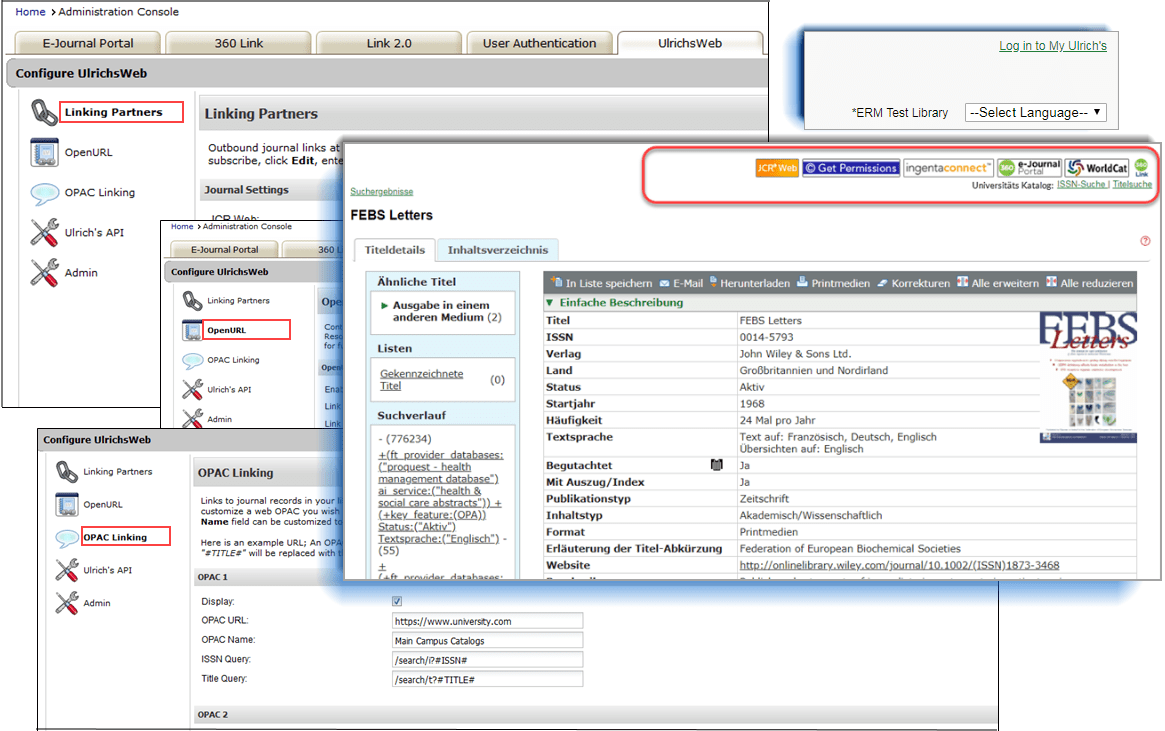Screen dimensions: 1165x731
Task: Select the UlrichsWeb tab
Action: [690, 43]
